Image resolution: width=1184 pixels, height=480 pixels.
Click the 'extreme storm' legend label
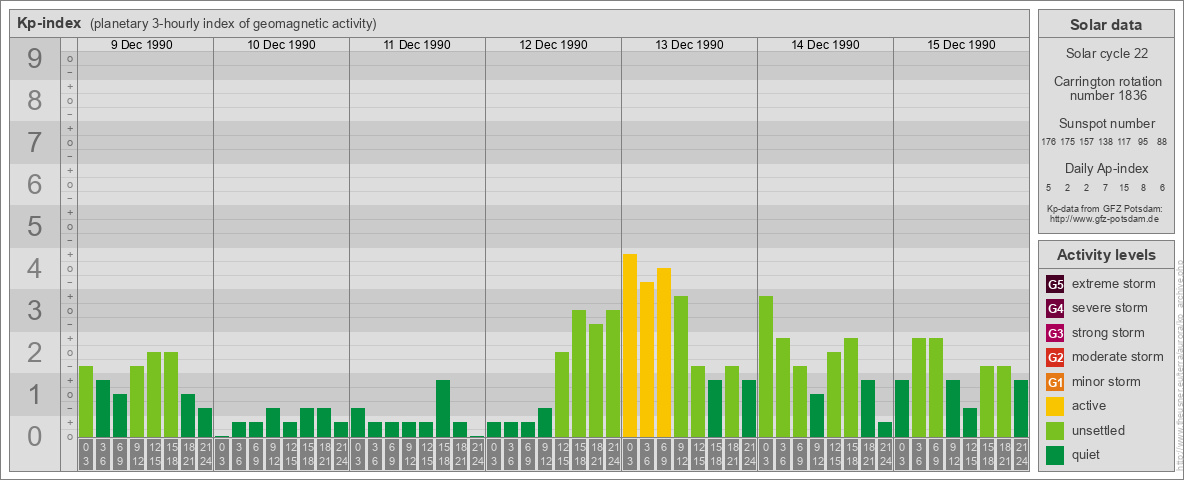1114,284
